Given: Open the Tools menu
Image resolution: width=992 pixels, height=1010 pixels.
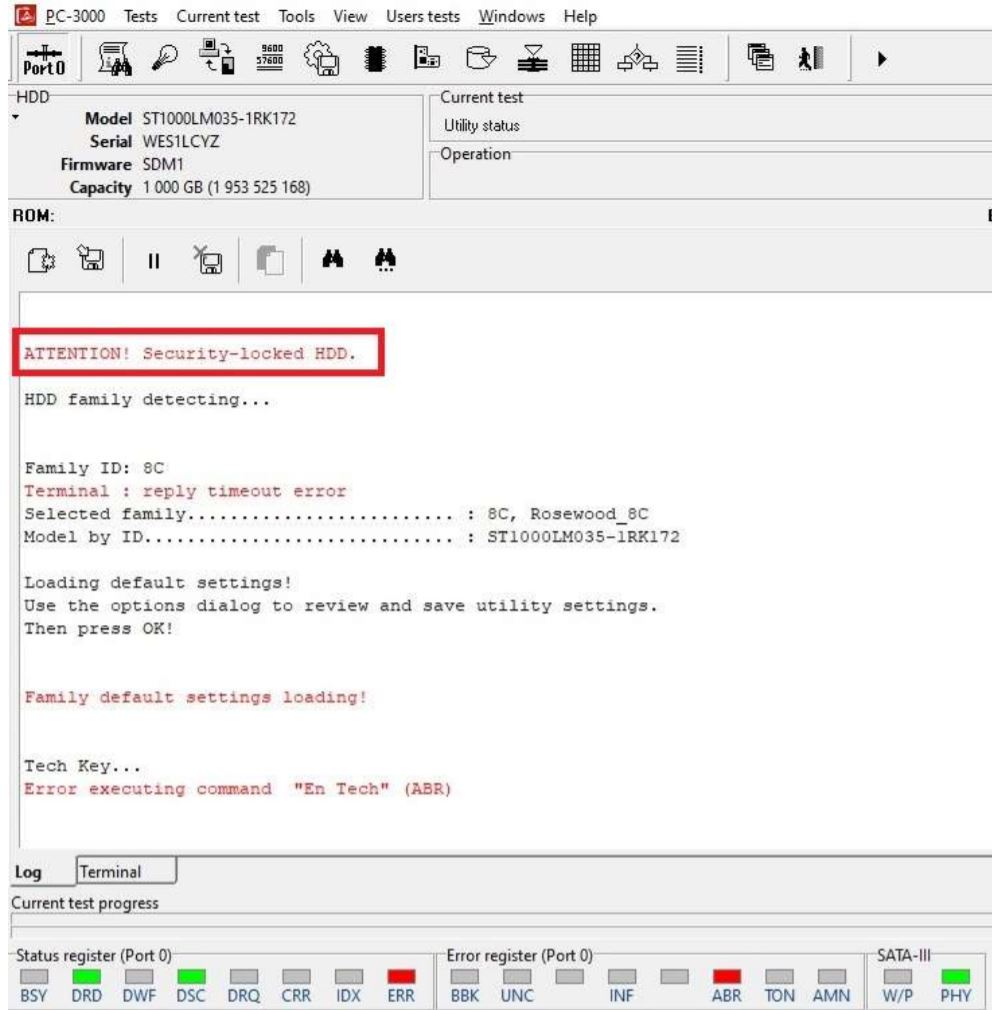Looking at the screenshot, I should click(296, 16).
